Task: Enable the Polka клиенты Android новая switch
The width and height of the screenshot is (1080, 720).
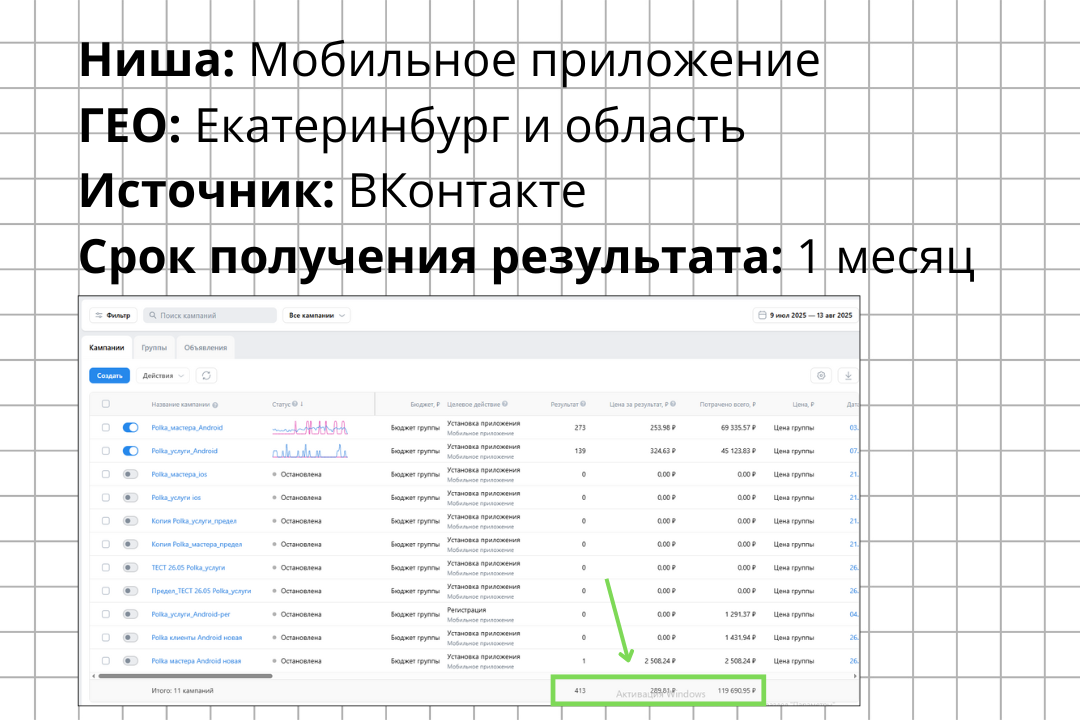Action: [x=130, y=637]
